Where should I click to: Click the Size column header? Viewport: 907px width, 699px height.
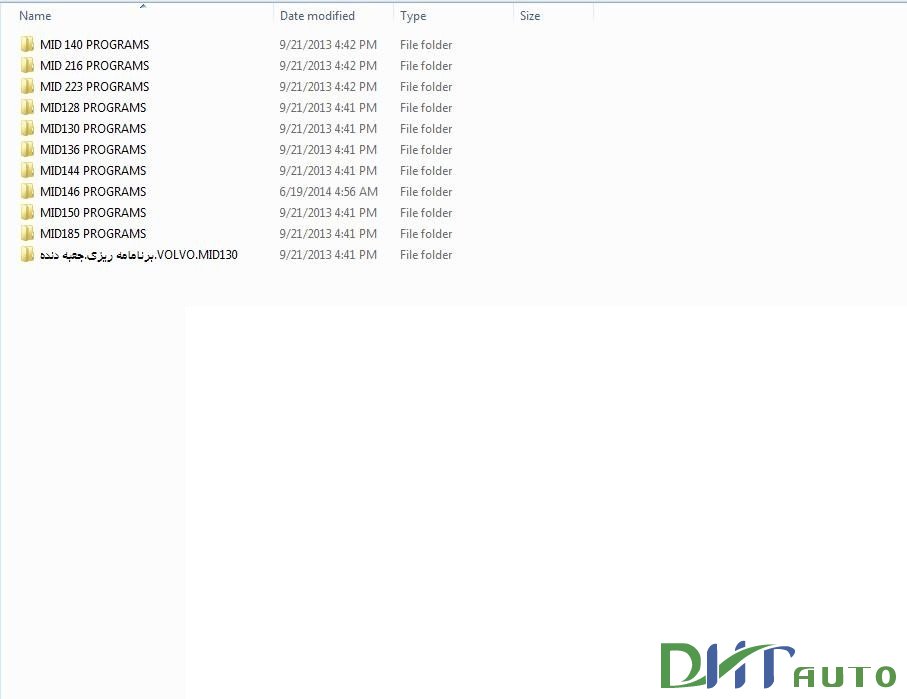point(529,15)
